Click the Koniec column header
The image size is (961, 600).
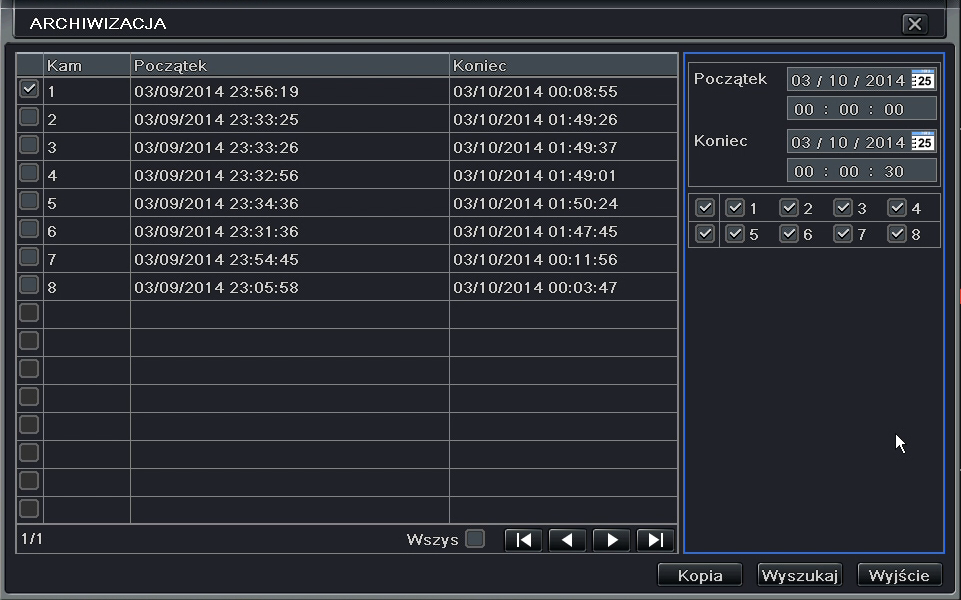tap(563, 65)
